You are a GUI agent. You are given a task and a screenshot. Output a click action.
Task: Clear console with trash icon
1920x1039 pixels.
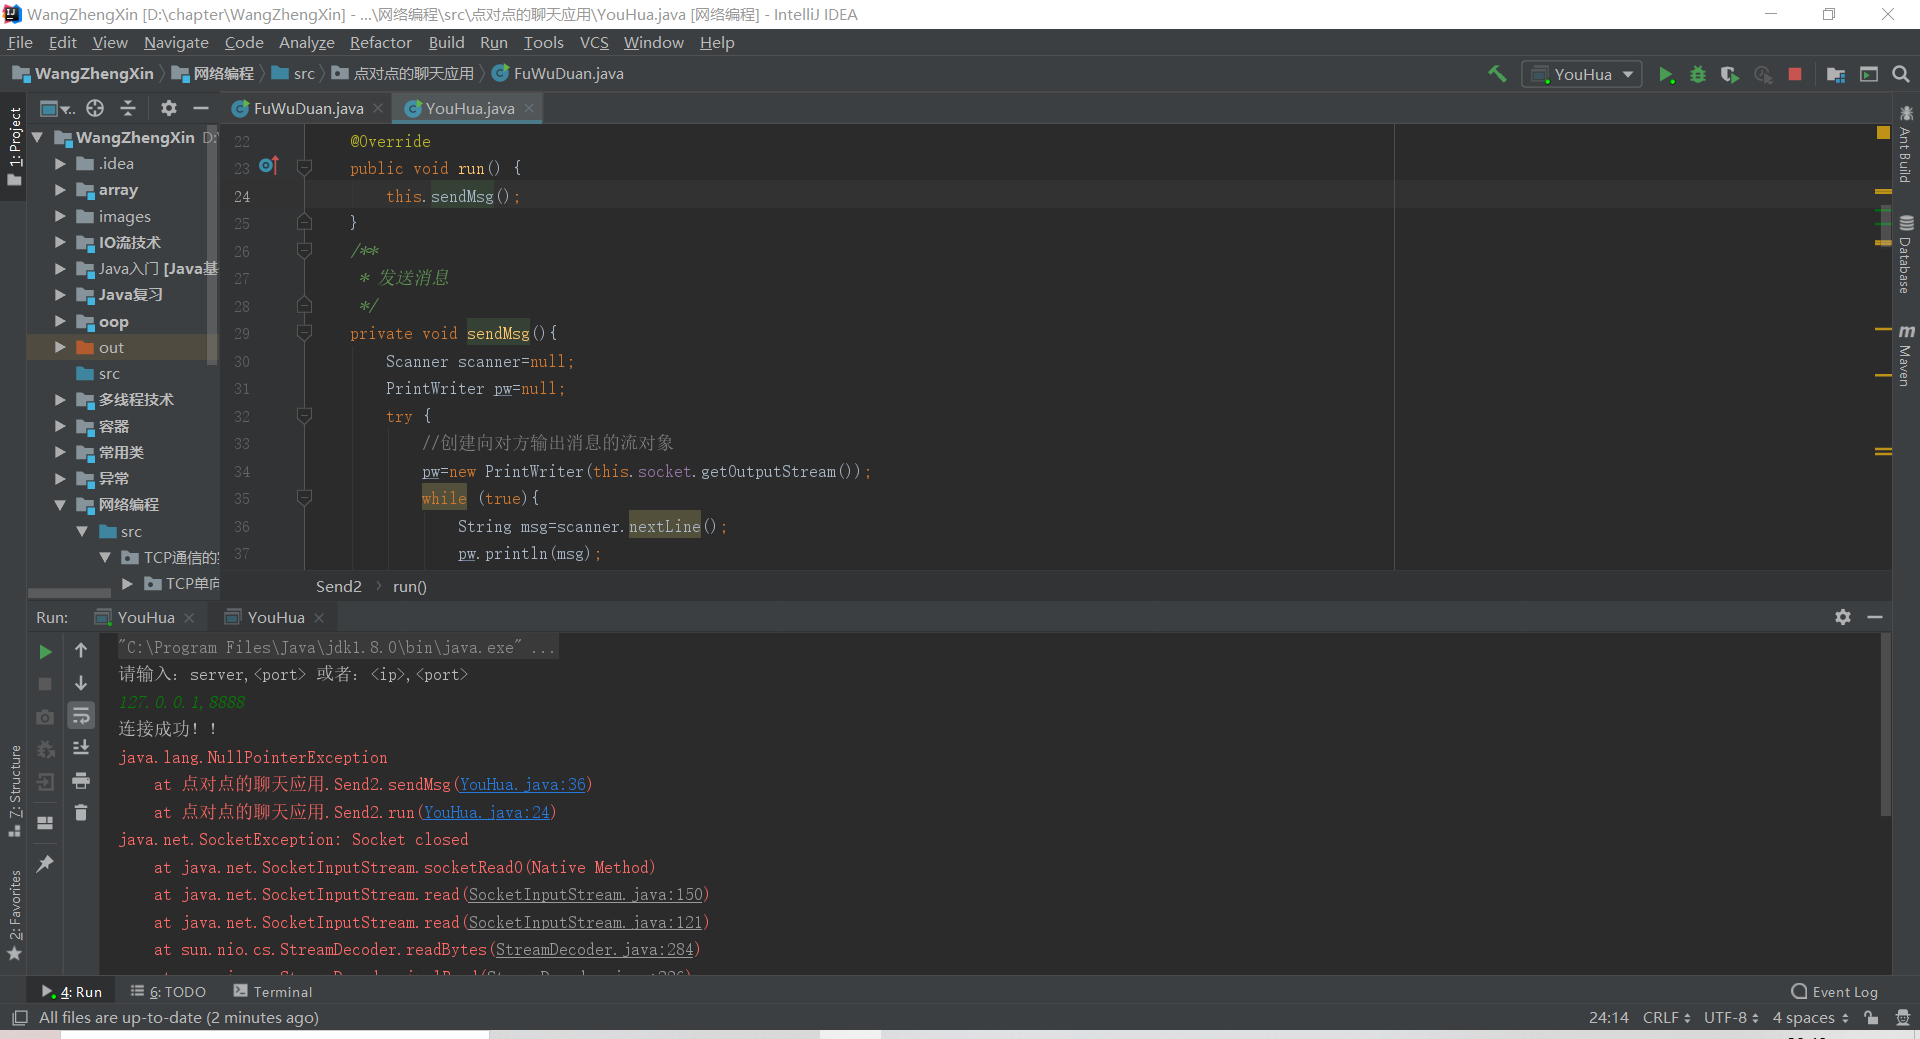(81, 813)
